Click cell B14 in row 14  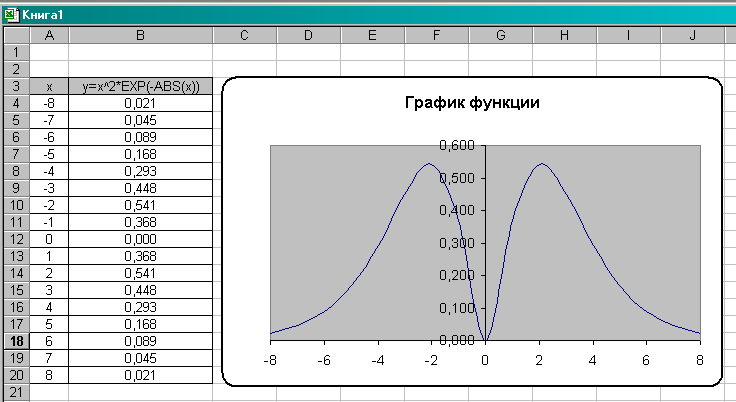[x=140, y=273]
